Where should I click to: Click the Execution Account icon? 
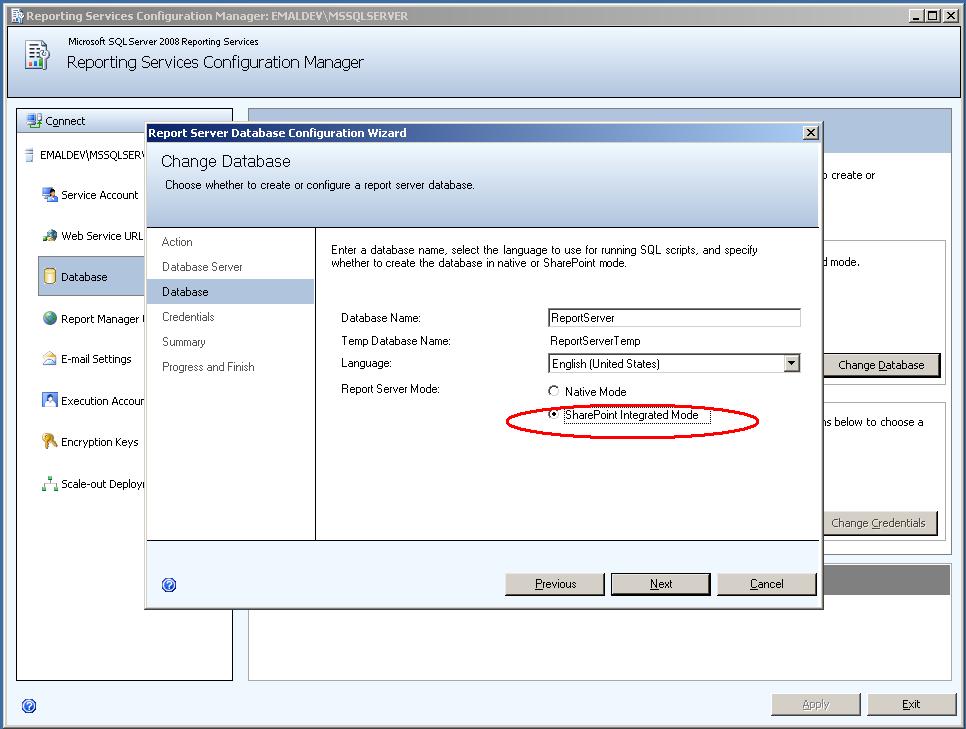coord(49,400)
